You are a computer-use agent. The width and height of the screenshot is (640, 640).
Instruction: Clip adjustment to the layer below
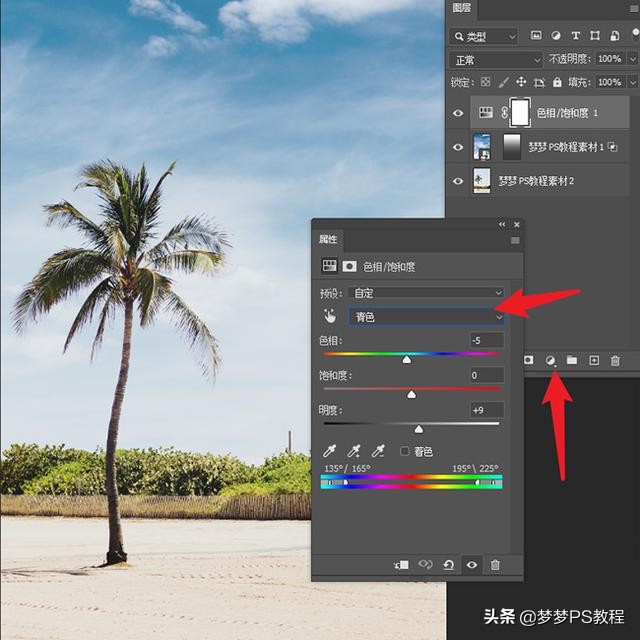coord(401,565)
